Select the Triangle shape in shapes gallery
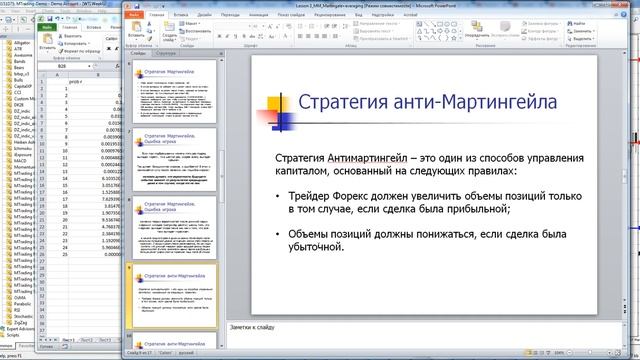This screenshot has height=360, width=640. 419,31
